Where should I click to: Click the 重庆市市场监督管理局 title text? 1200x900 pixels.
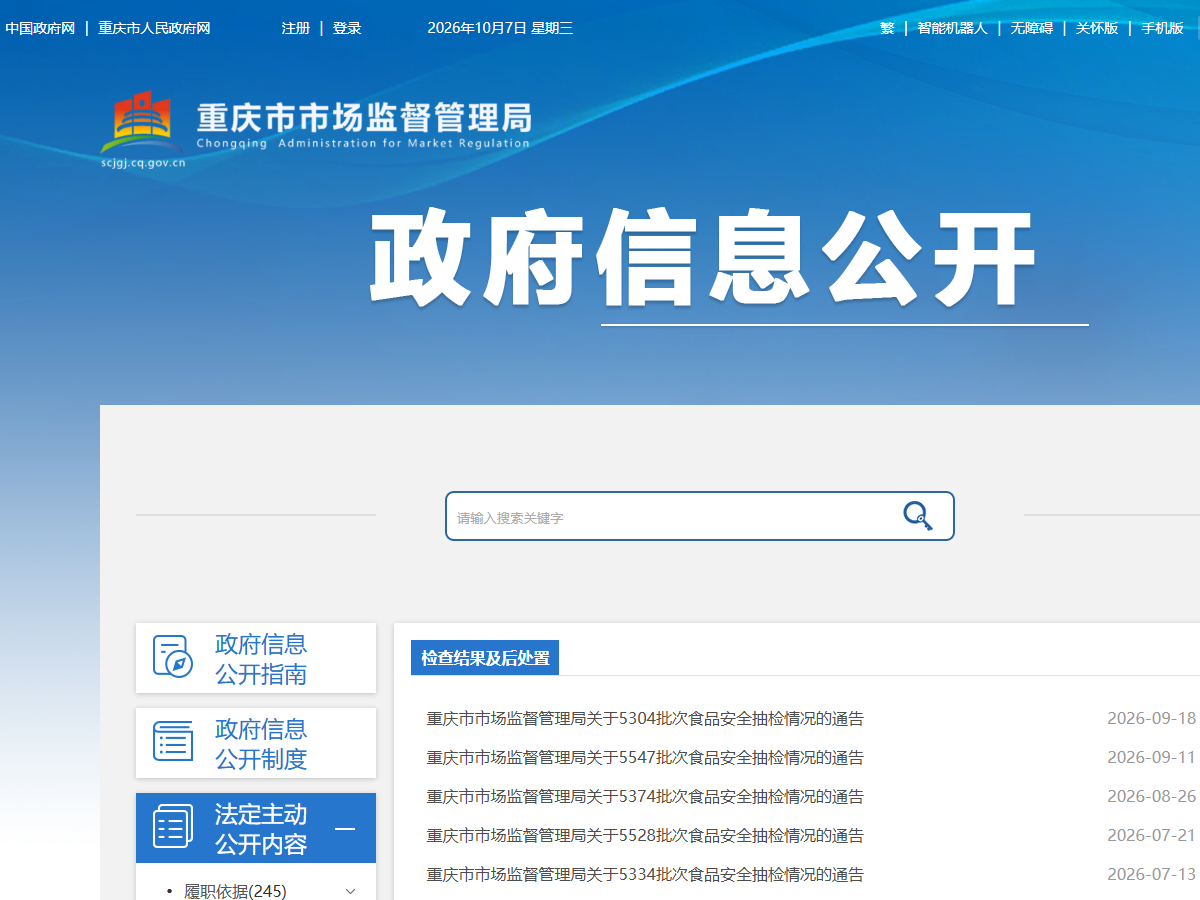click(x=363, y=118)
